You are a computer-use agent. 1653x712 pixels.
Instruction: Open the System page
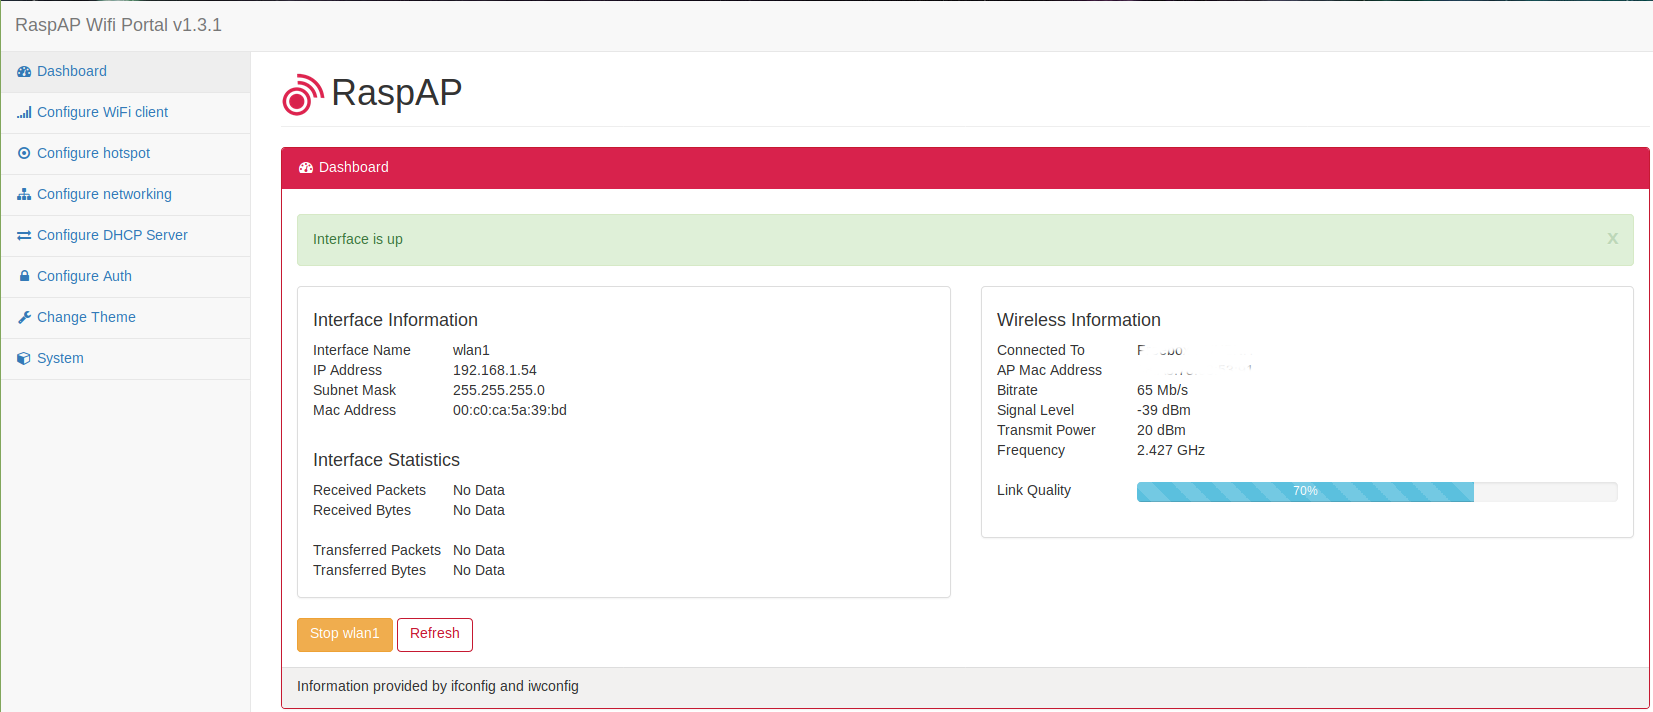[x=126, y=359]
